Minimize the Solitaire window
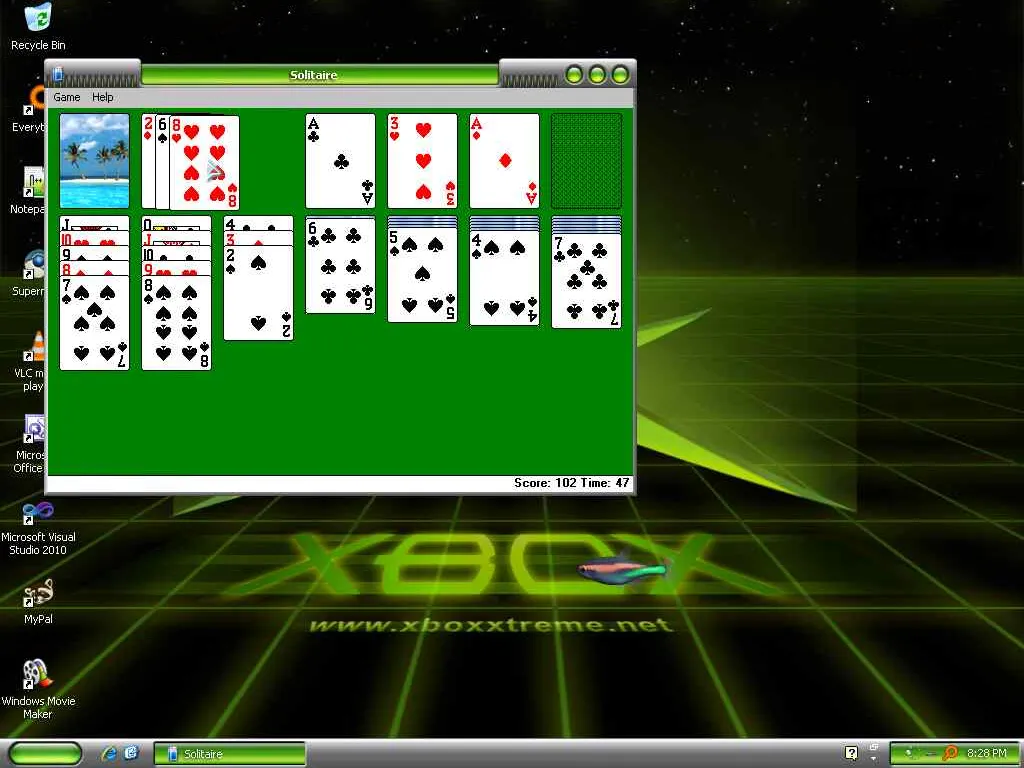Viewport: 1024px width, 768px height. [574, 74]
